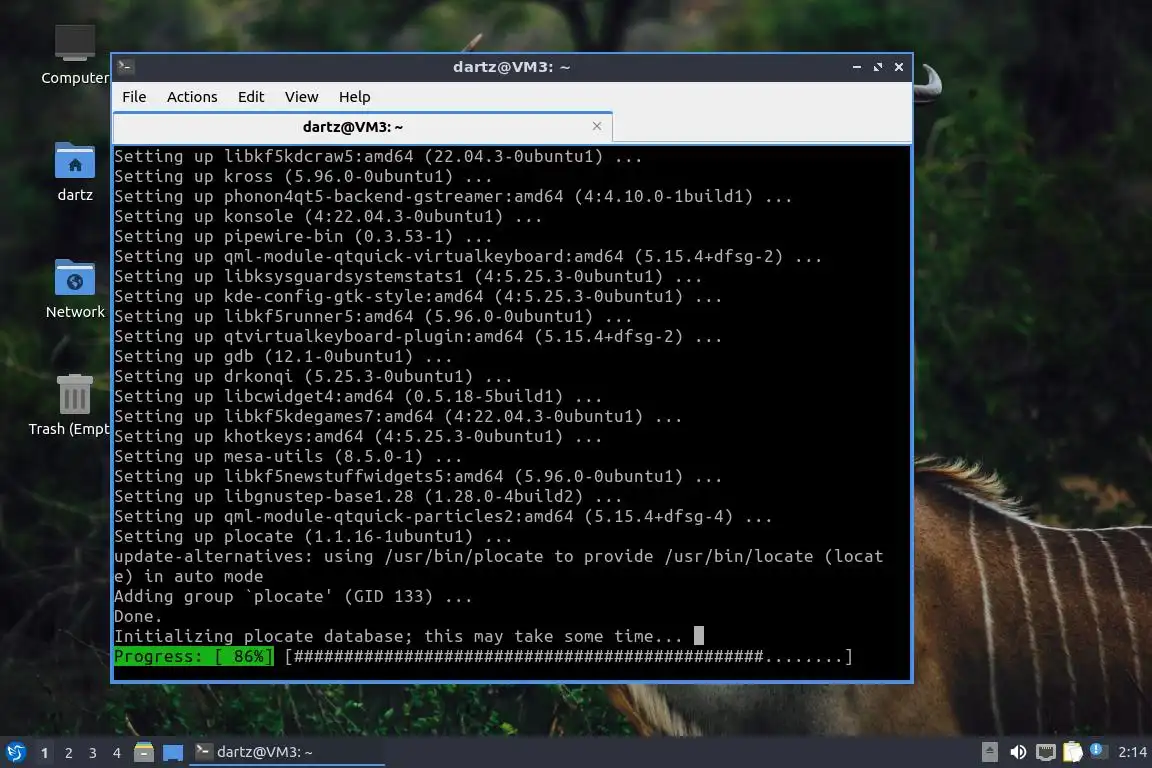Open the removable media eject icon
This screenshot has width=1152, height=768.
pos(990,752)
